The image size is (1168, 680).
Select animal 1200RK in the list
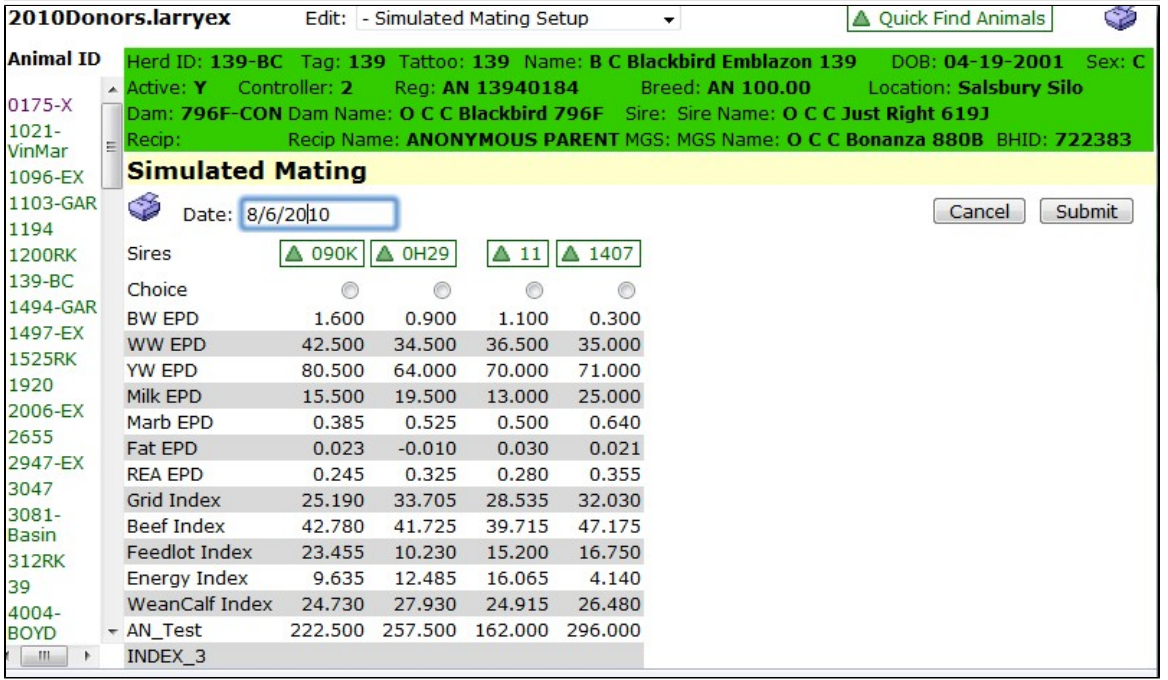[x=42, y=255]
